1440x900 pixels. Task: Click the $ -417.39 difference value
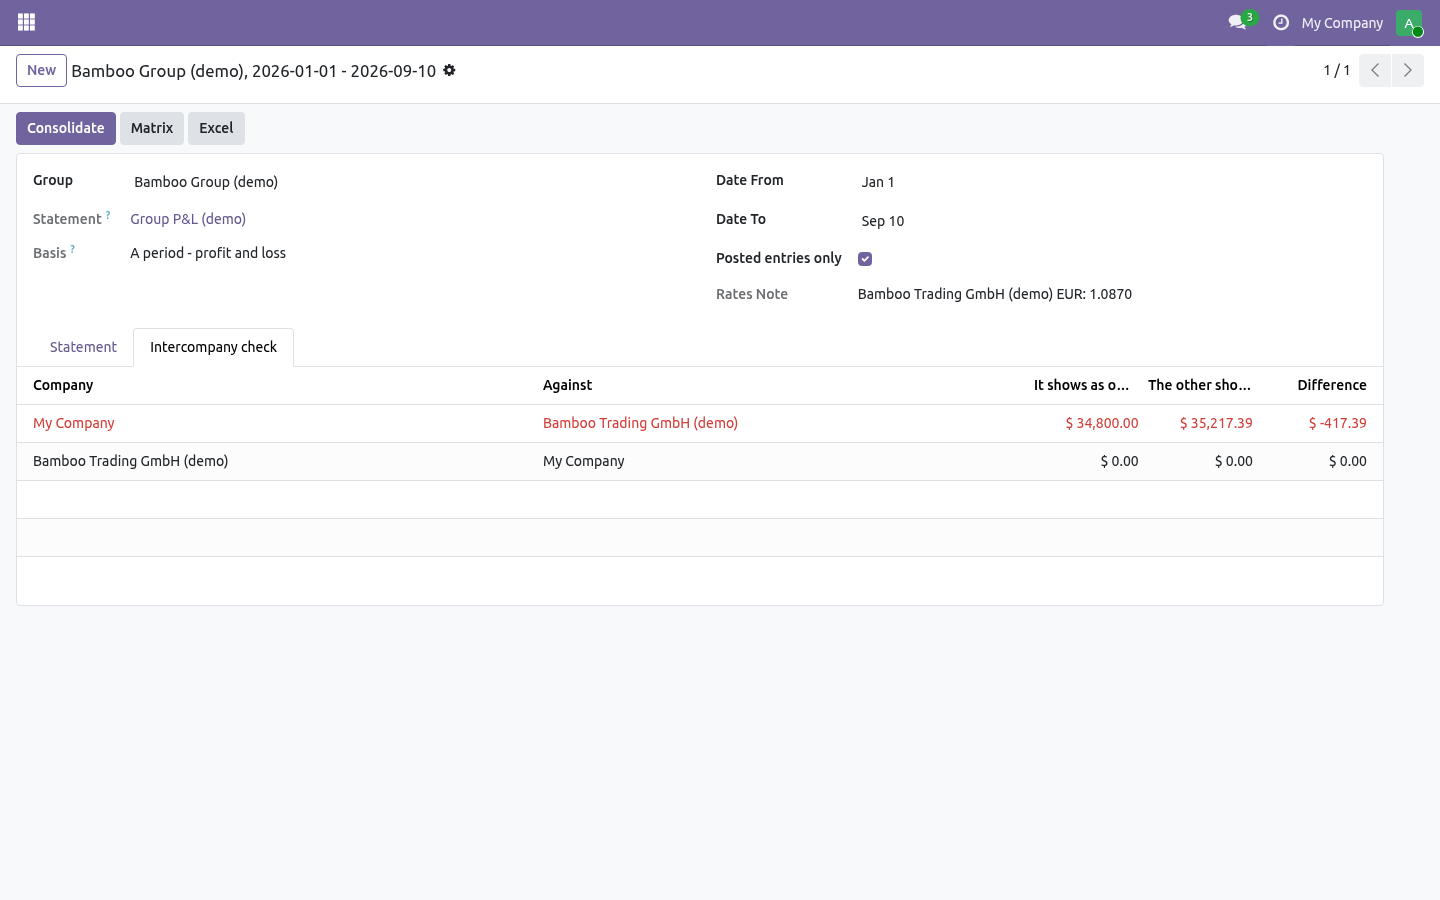click(1337, 423)
